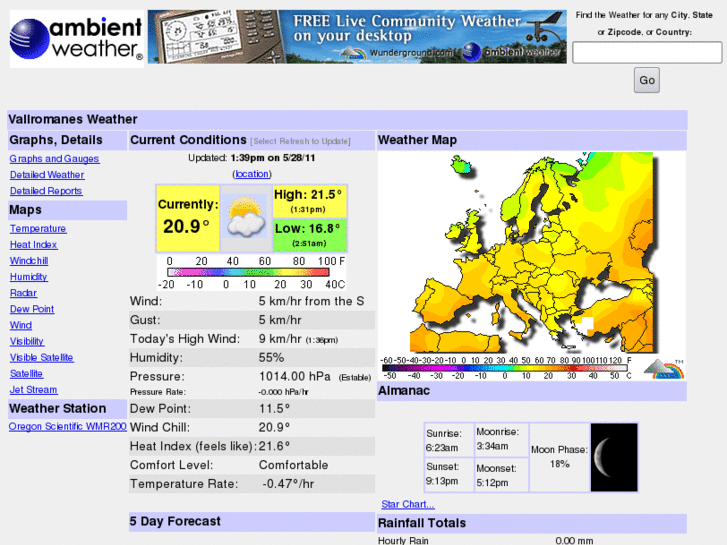The width and height of the screenshot is (727, 545).
Task: Open the Graphs and Gauges link
Action: (54, 159)
